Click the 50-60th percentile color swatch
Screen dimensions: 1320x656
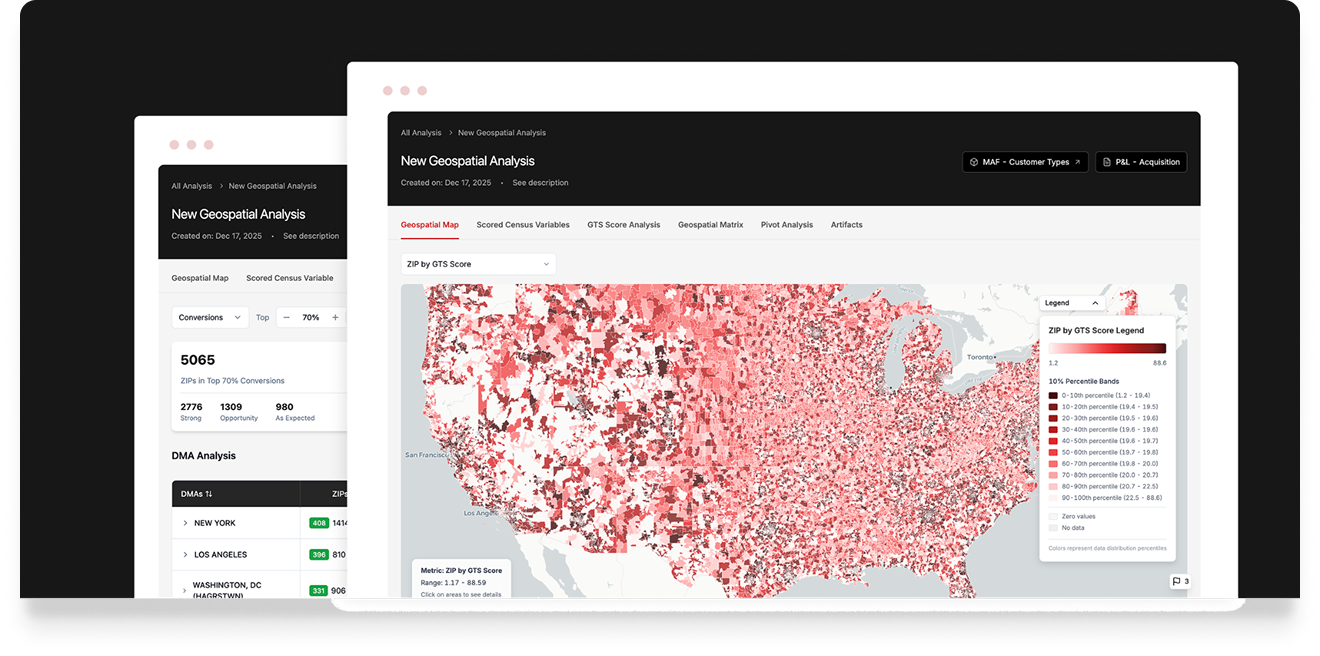click(1053, 452)
